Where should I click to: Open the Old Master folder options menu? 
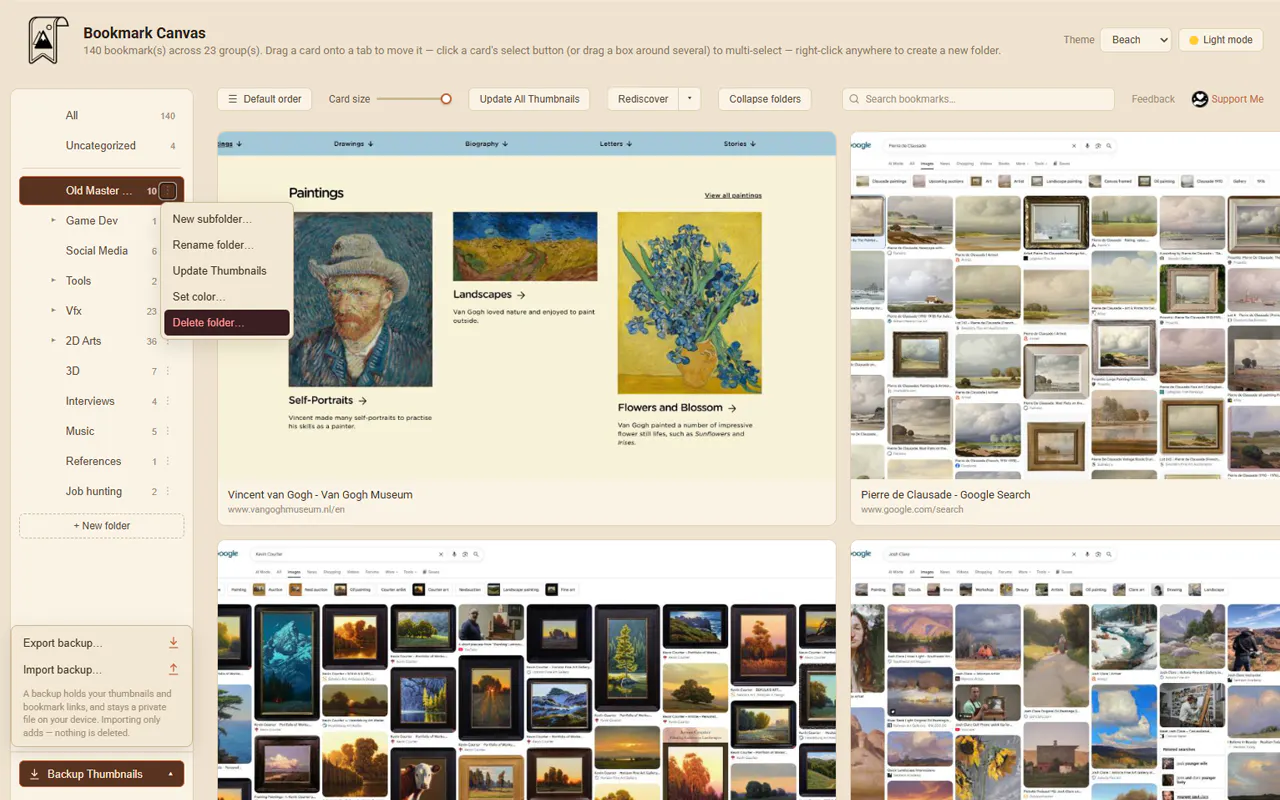point(168,191)
